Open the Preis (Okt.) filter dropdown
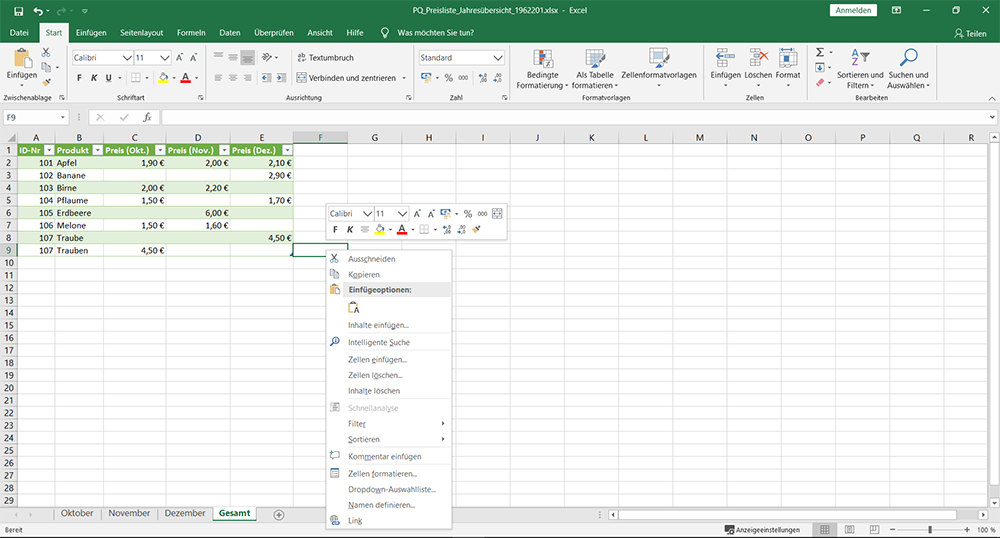This screenshot has height=538, width=1000. 160,150
